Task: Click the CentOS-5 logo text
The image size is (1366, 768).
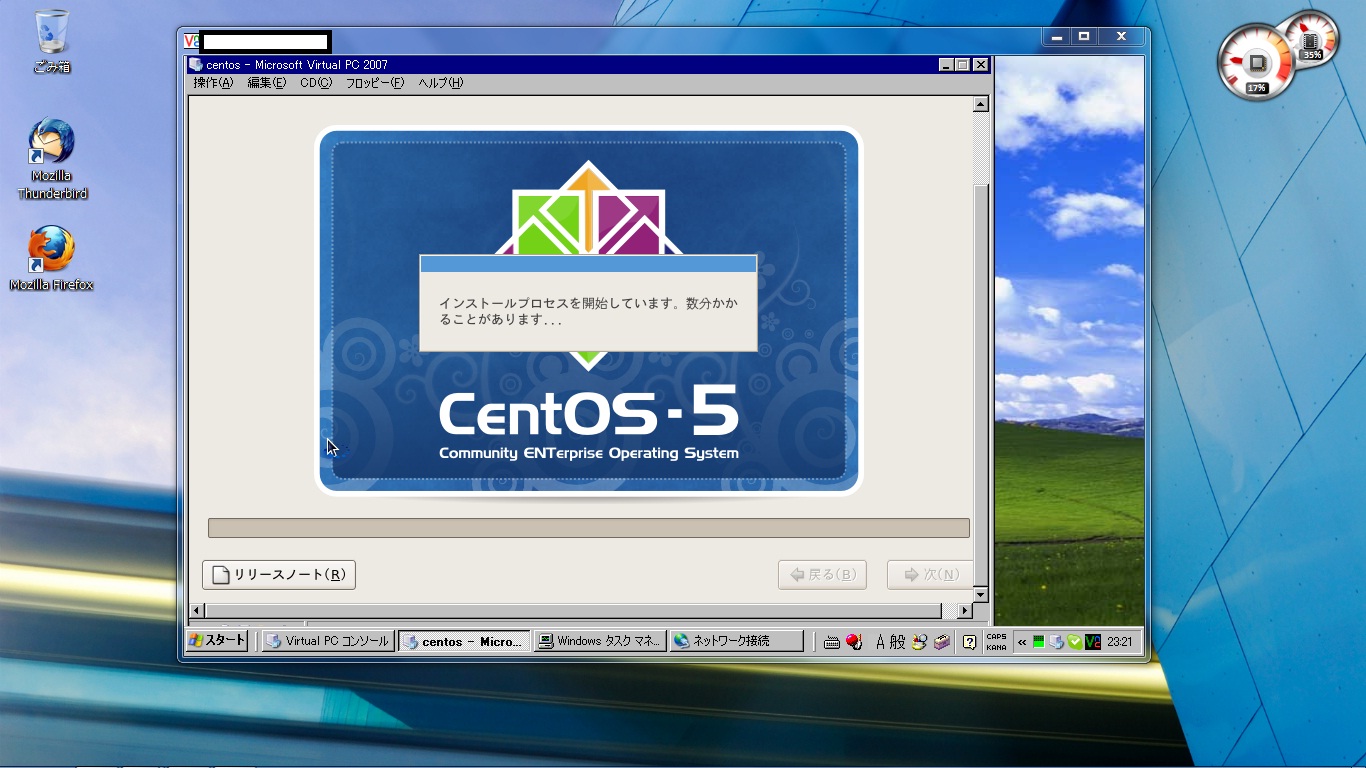Action: tap(589, 411)
